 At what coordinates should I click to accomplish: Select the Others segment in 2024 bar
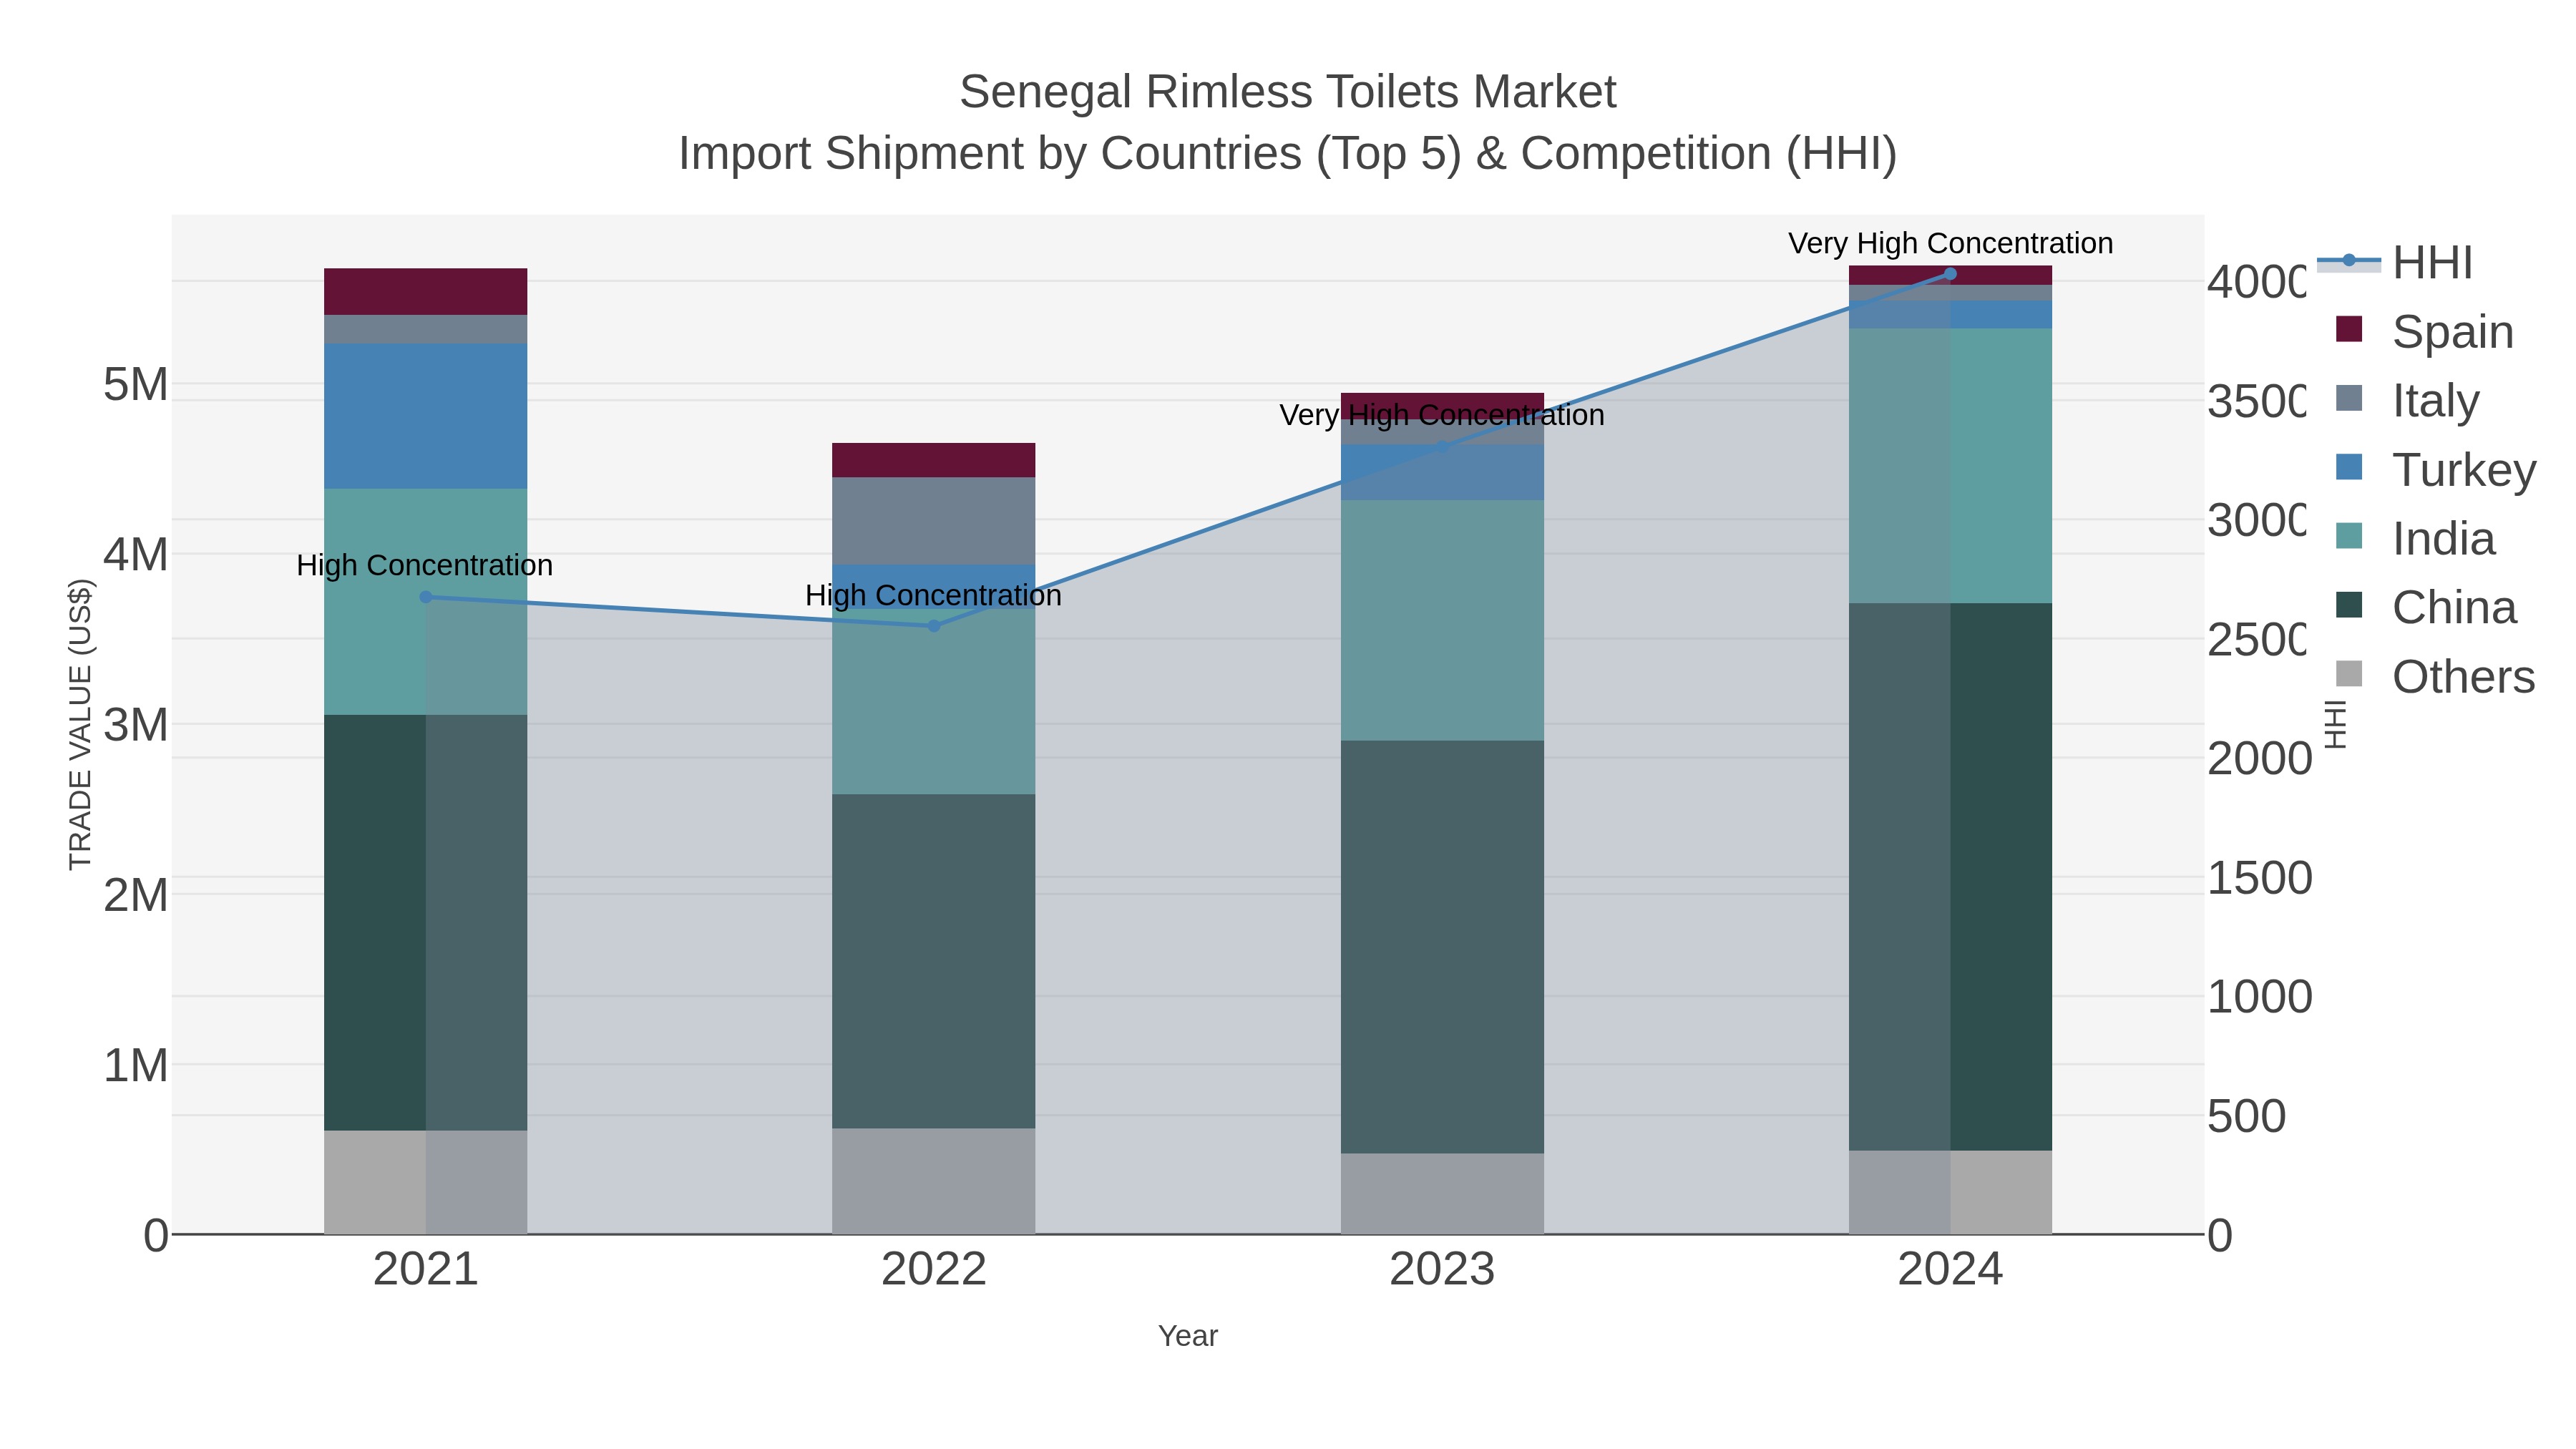(x=1950, y=1192)
